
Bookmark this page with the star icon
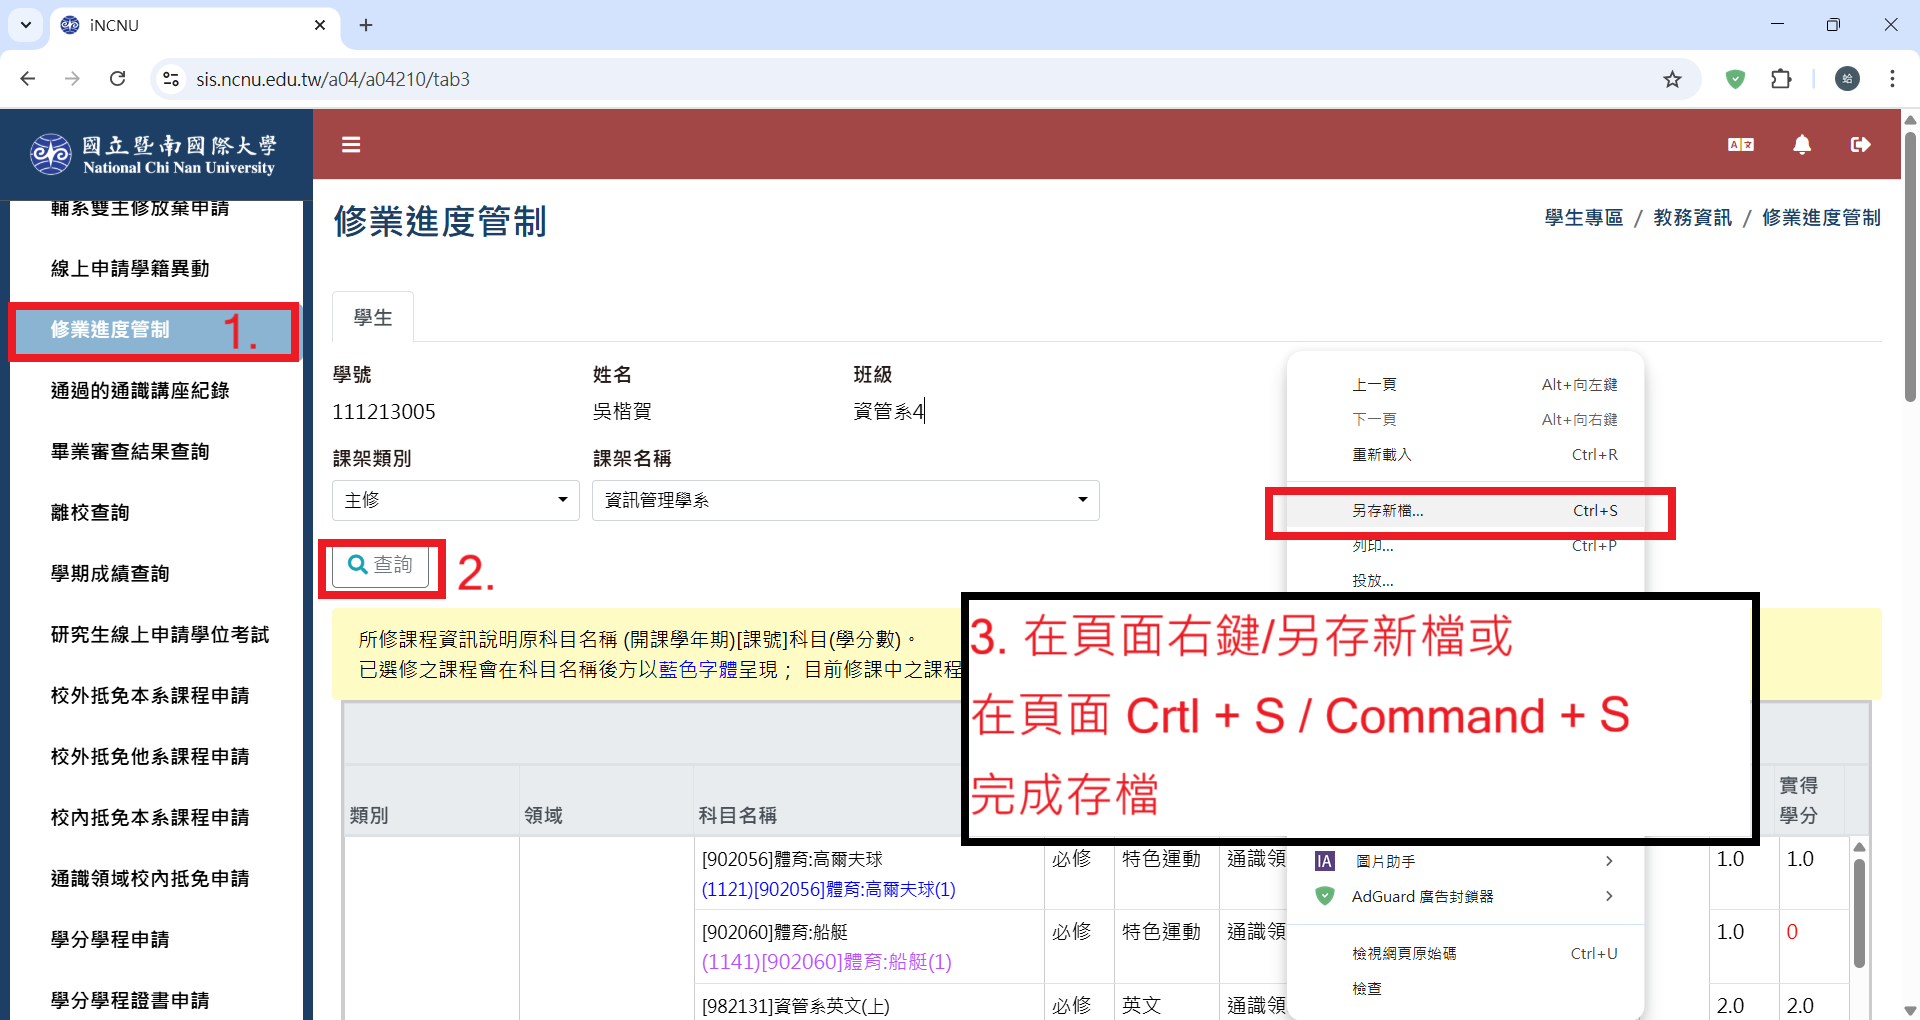click(x=1672, y=79)
